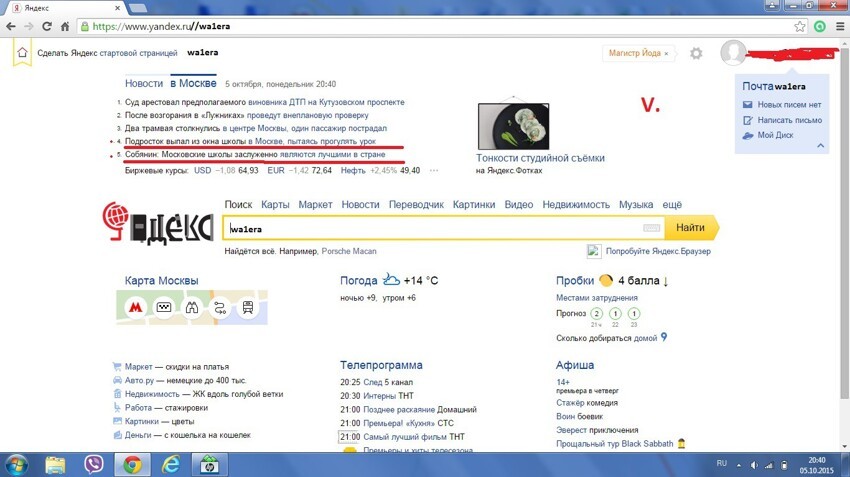This screenshot has width=850, height=477.
Task: Open Лужниках fire news headline
Action: [x=247, y=115]
